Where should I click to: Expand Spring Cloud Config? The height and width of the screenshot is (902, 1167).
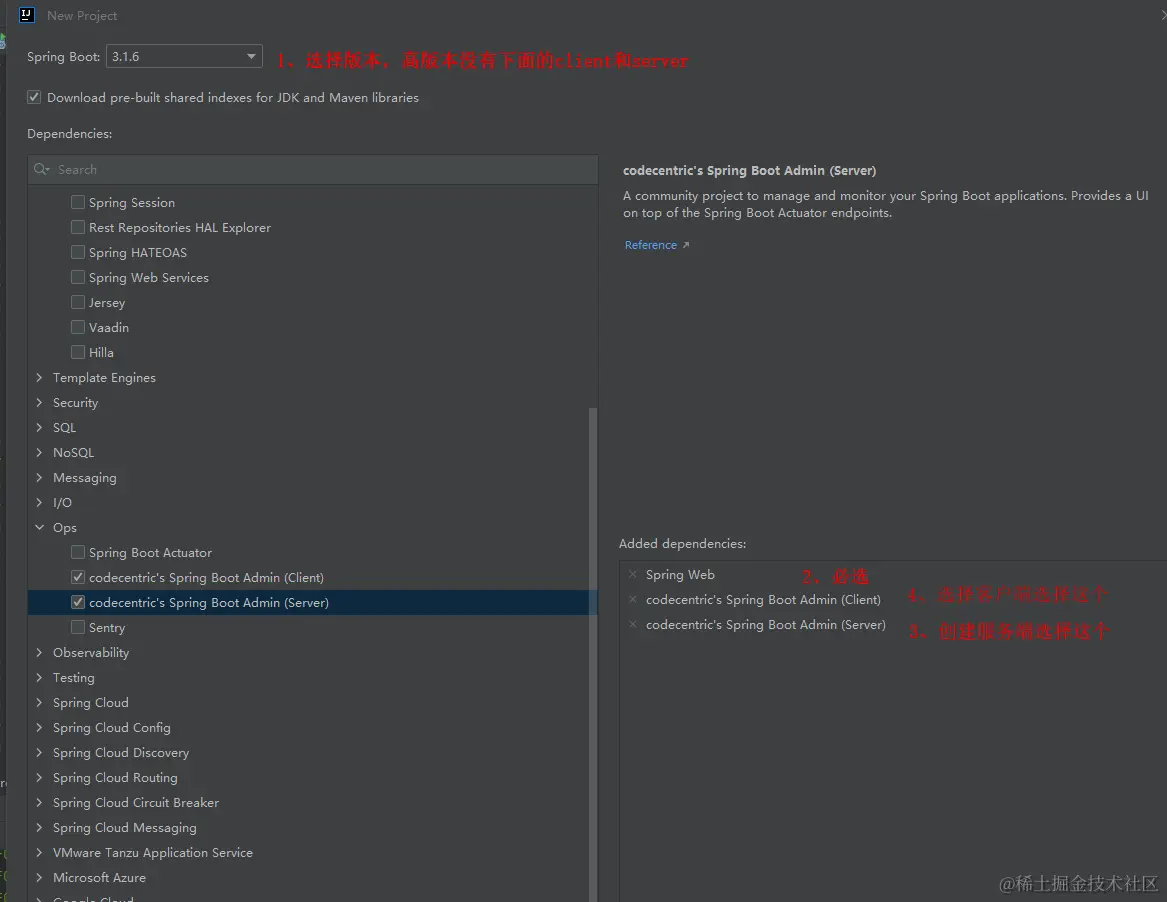click(39, 727)
